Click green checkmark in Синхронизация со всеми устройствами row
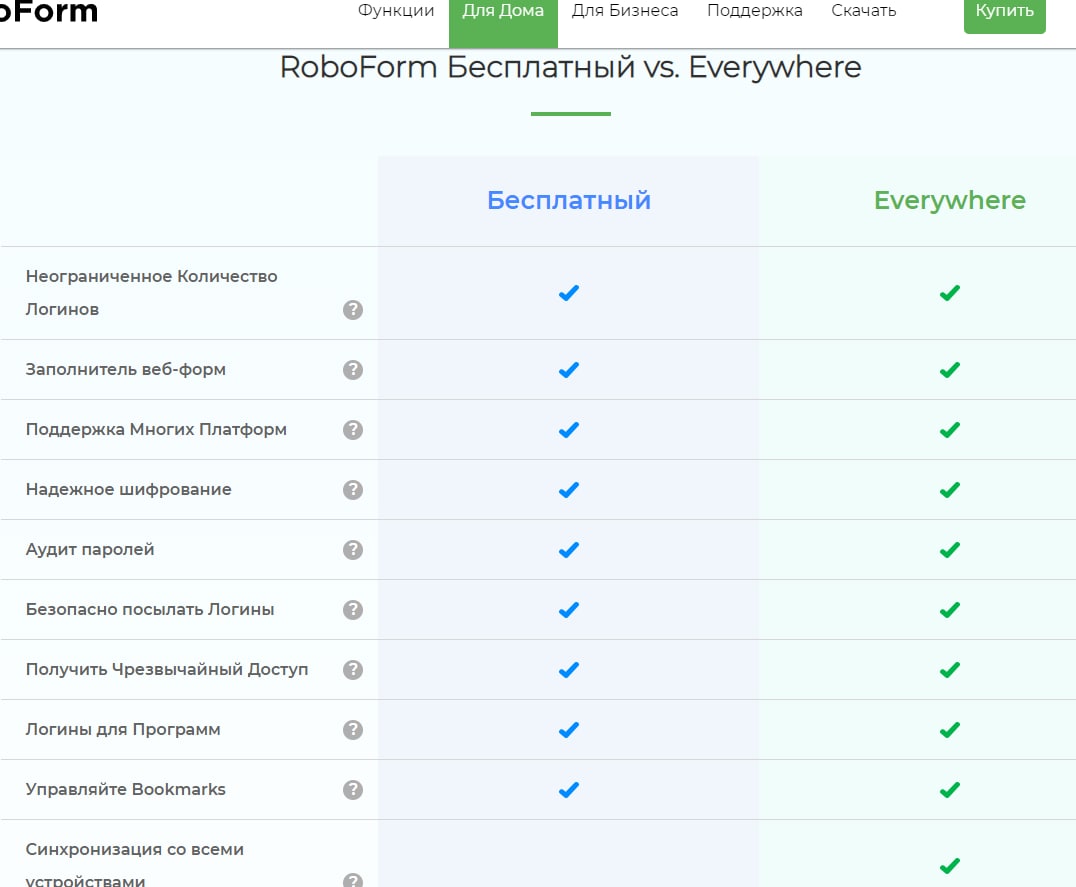 950,866
